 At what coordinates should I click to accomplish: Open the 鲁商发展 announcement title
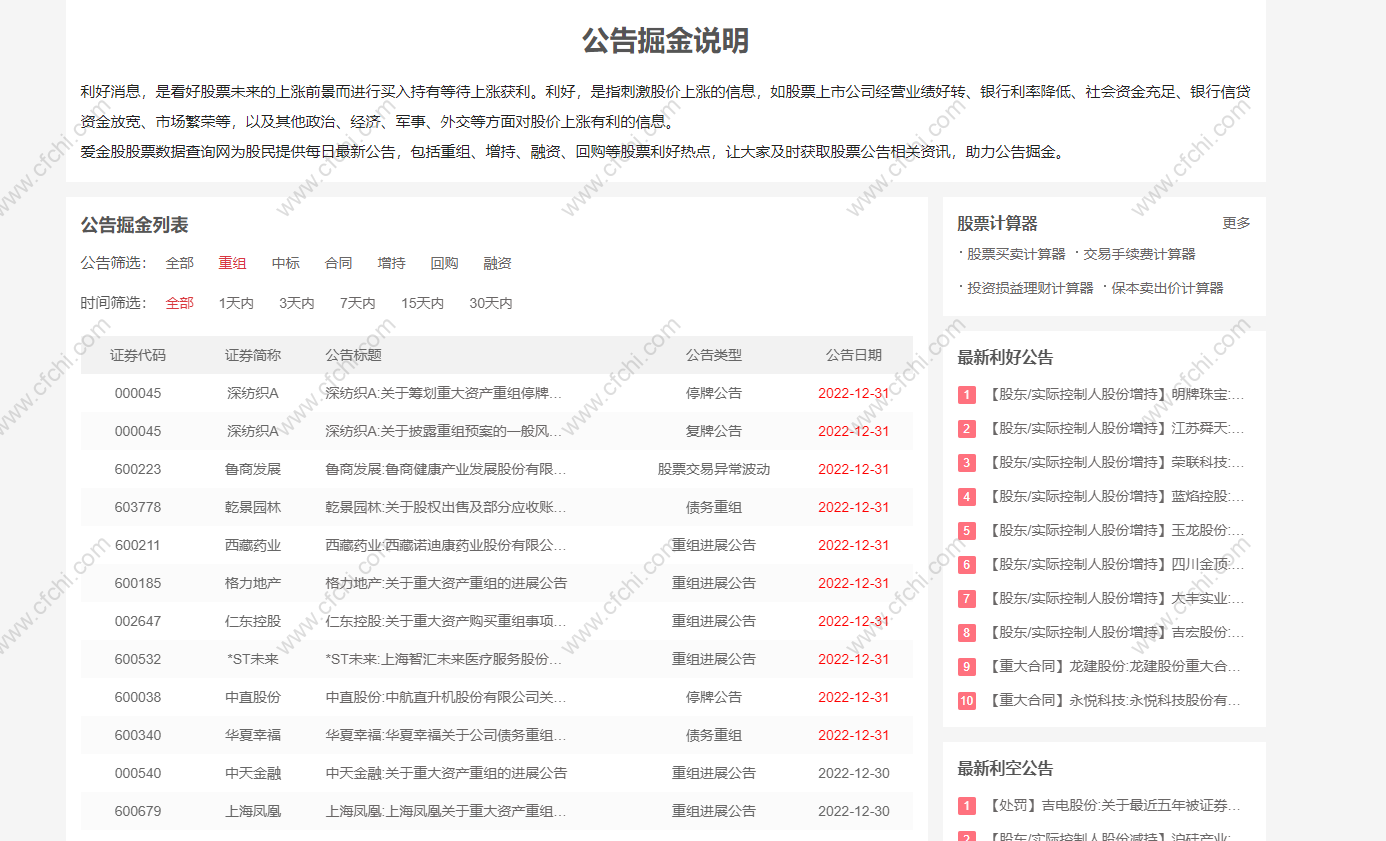(x=446, y=469)
